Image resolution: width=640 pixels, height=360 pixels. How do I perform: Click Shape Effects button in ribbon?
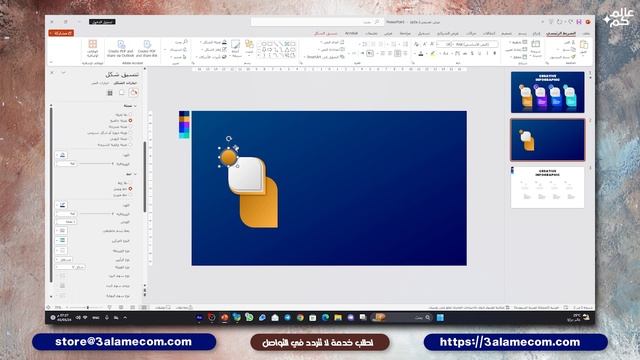point(212,57)
